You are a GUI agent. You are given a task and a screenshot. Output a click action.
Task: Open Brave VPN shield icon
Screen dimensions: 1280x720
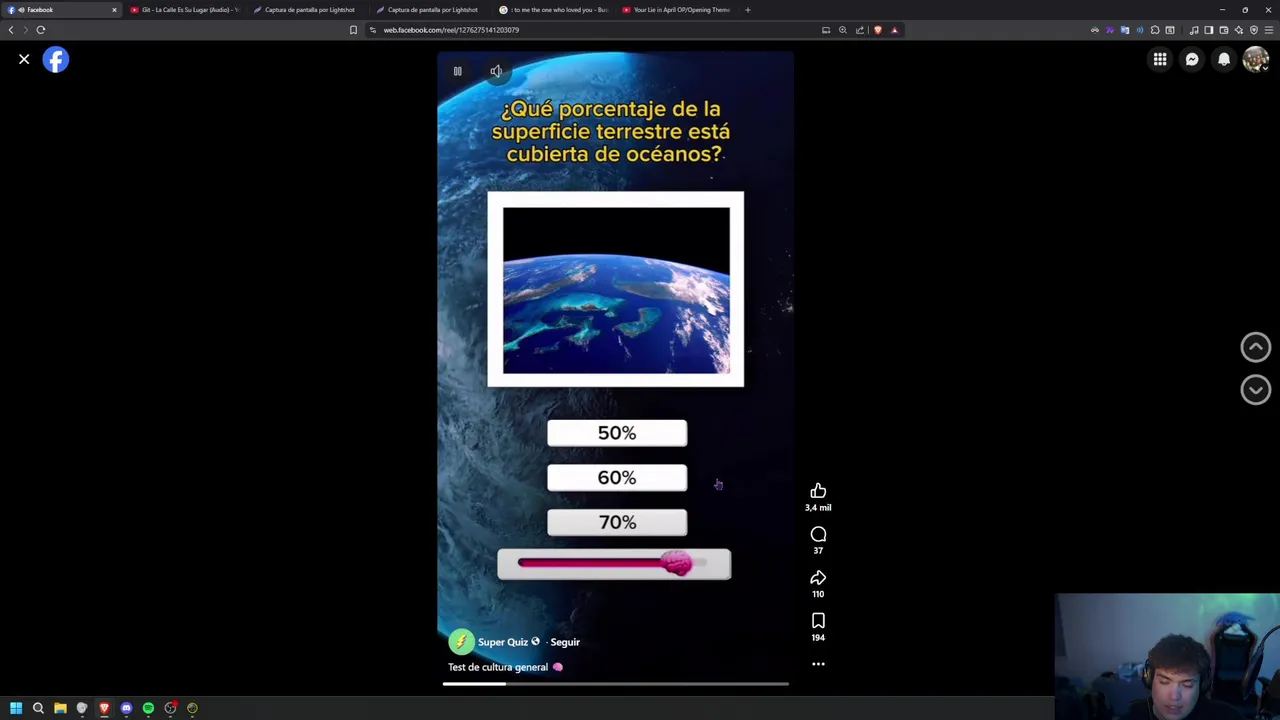pos(1254,30)
